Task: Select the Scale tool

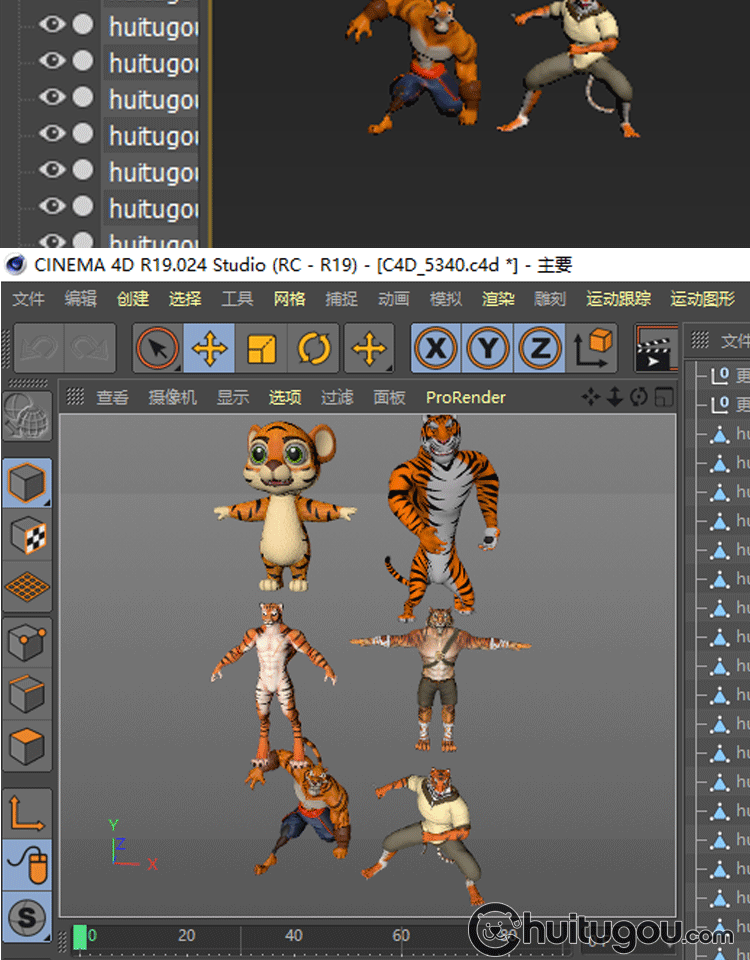Action: tap(262, 349)
